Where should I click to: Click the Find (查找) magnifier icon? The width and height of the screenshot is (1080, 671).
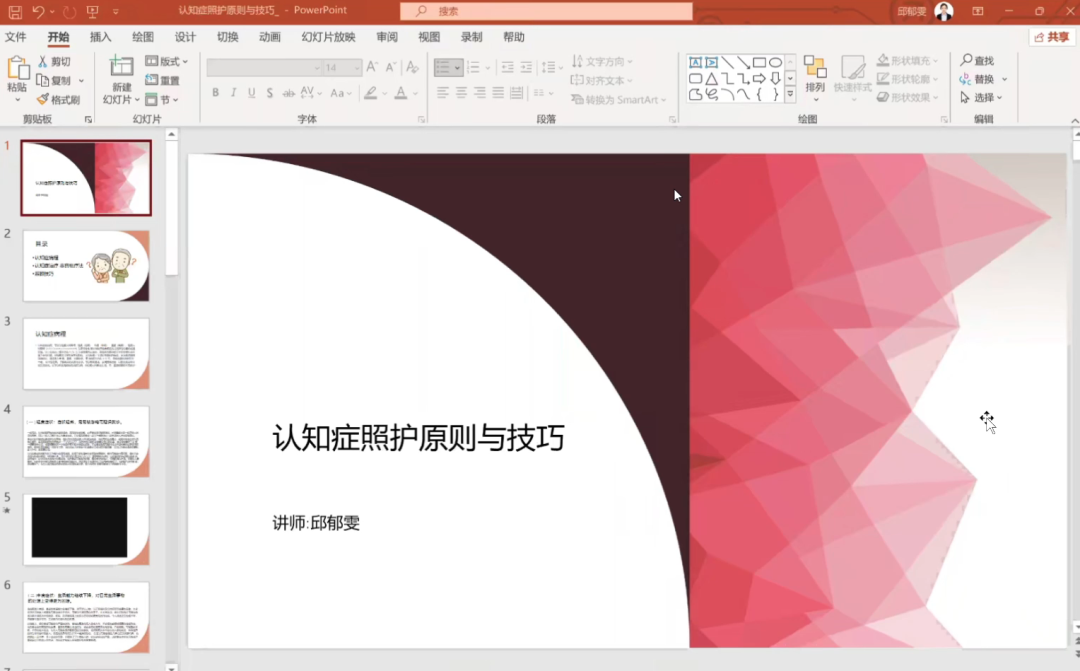pyautogui.click(x=967, y=61)
